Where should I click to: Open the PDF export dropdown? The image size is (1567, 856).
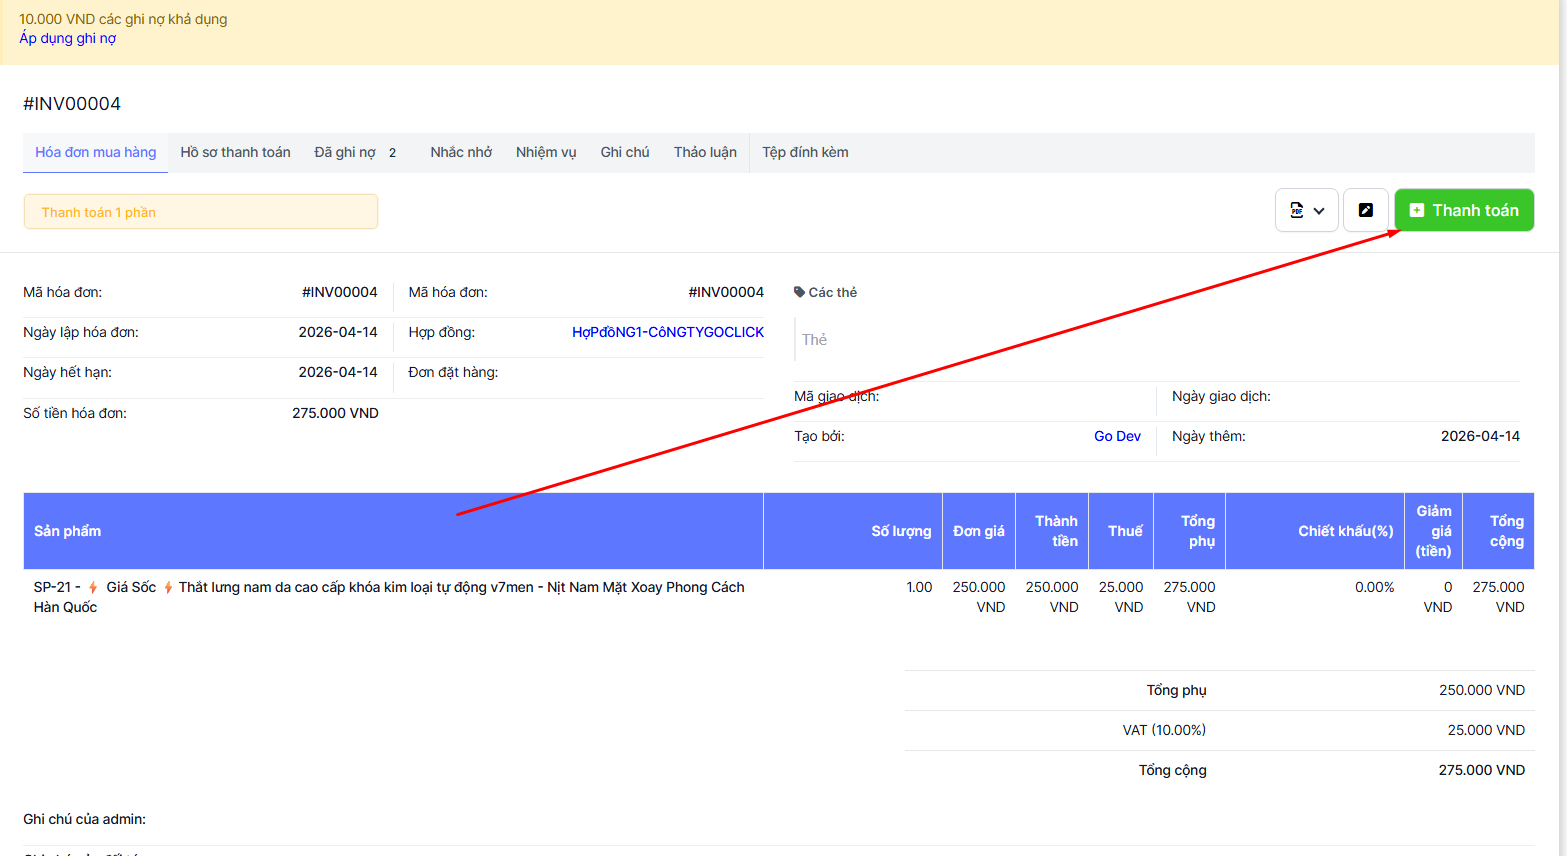tap(1306, 210)
